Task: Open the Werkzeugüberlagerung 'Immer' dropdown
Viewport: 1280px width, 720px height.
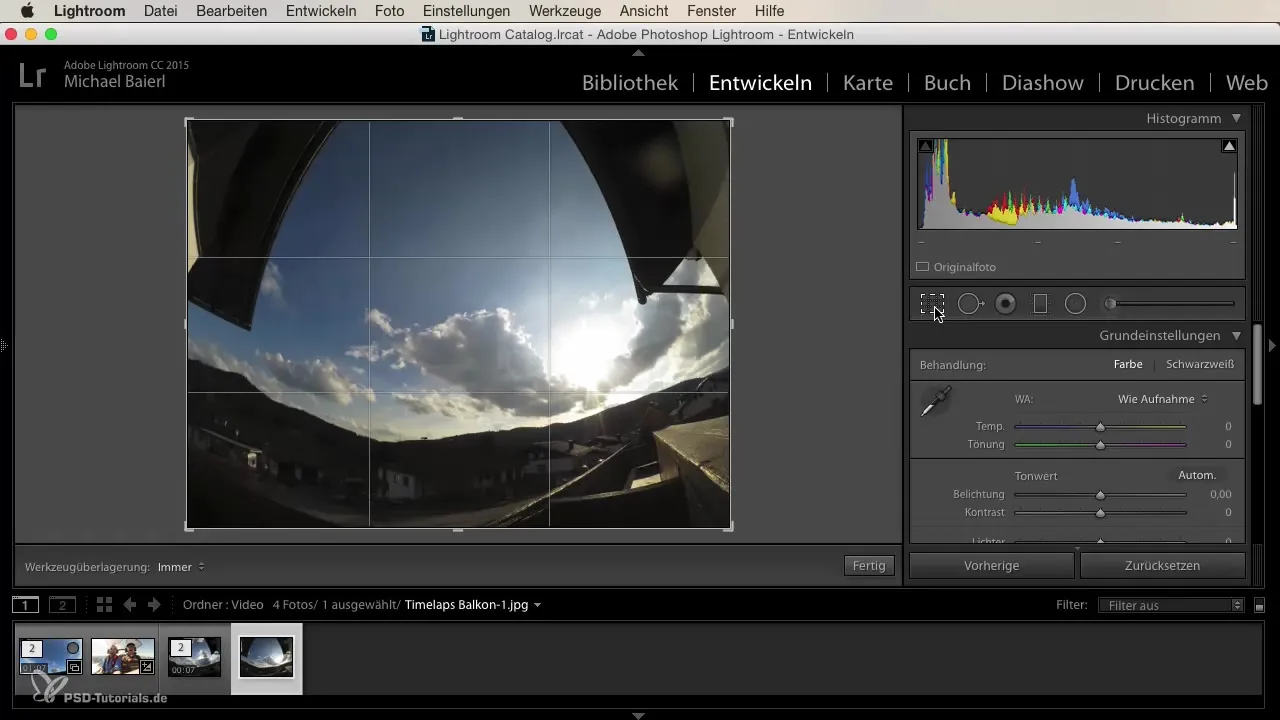Action: coord(181,567)
